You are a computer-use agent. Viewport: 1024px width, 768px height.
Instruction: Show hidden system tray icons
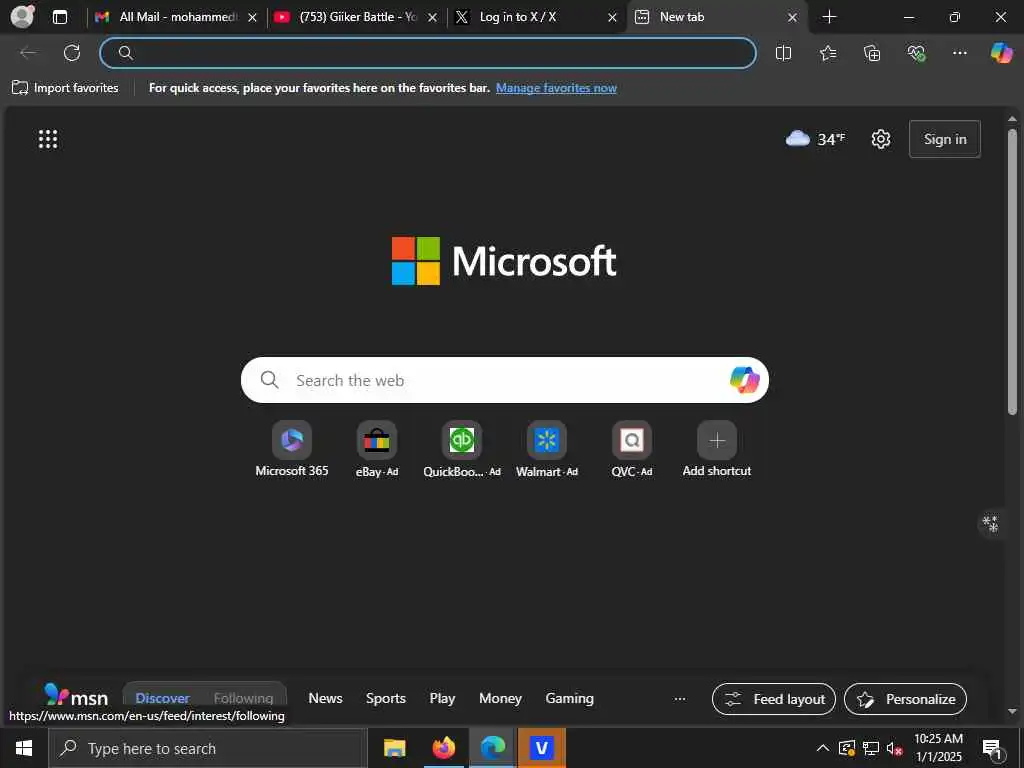click(x=823, y=748)
